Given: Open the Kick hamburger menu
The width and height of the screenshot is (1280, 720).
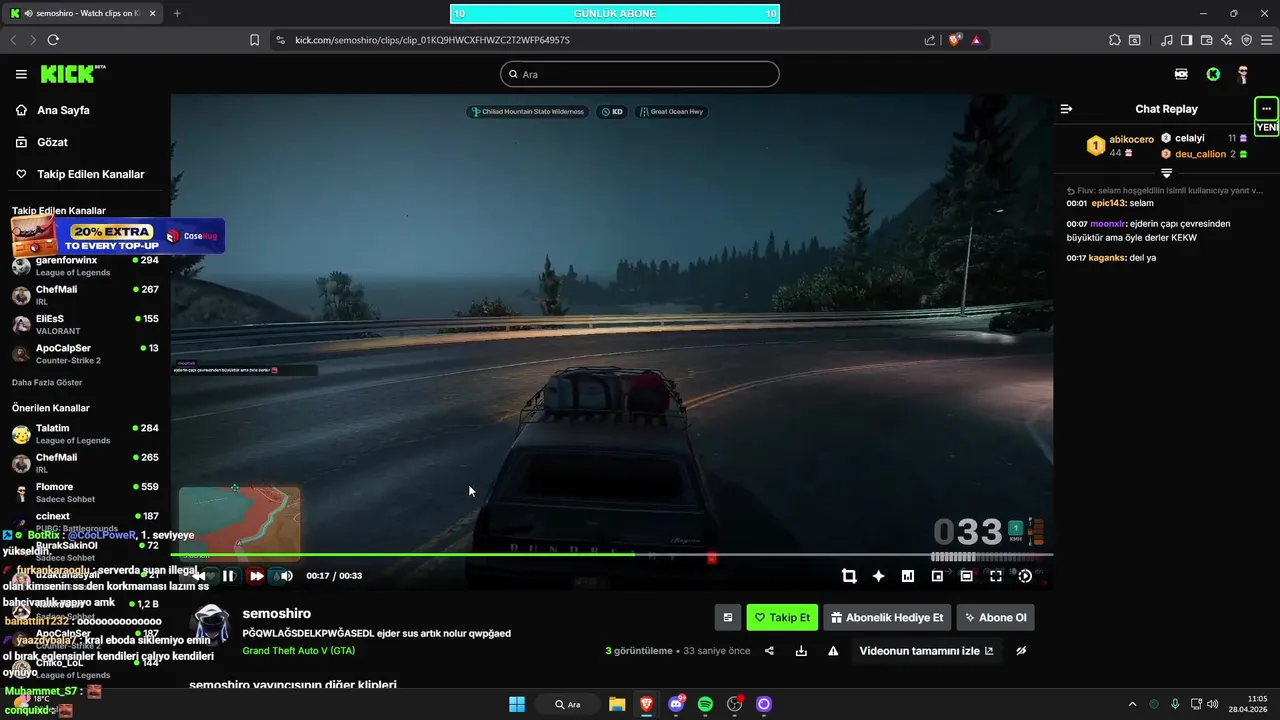Looking at the screenshot, I should point(21,74).
